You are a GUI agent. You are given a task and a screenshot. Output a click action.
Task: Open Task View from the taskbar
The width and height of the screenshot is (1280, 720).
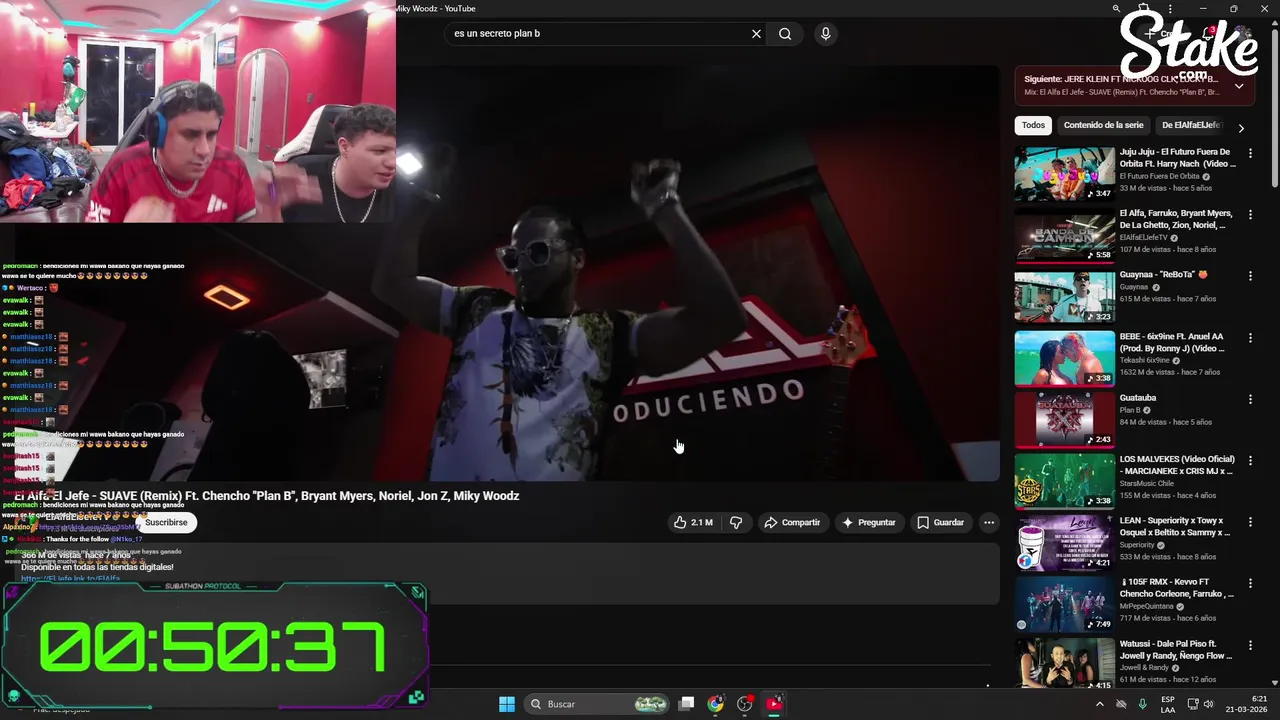tap(686, 704)
